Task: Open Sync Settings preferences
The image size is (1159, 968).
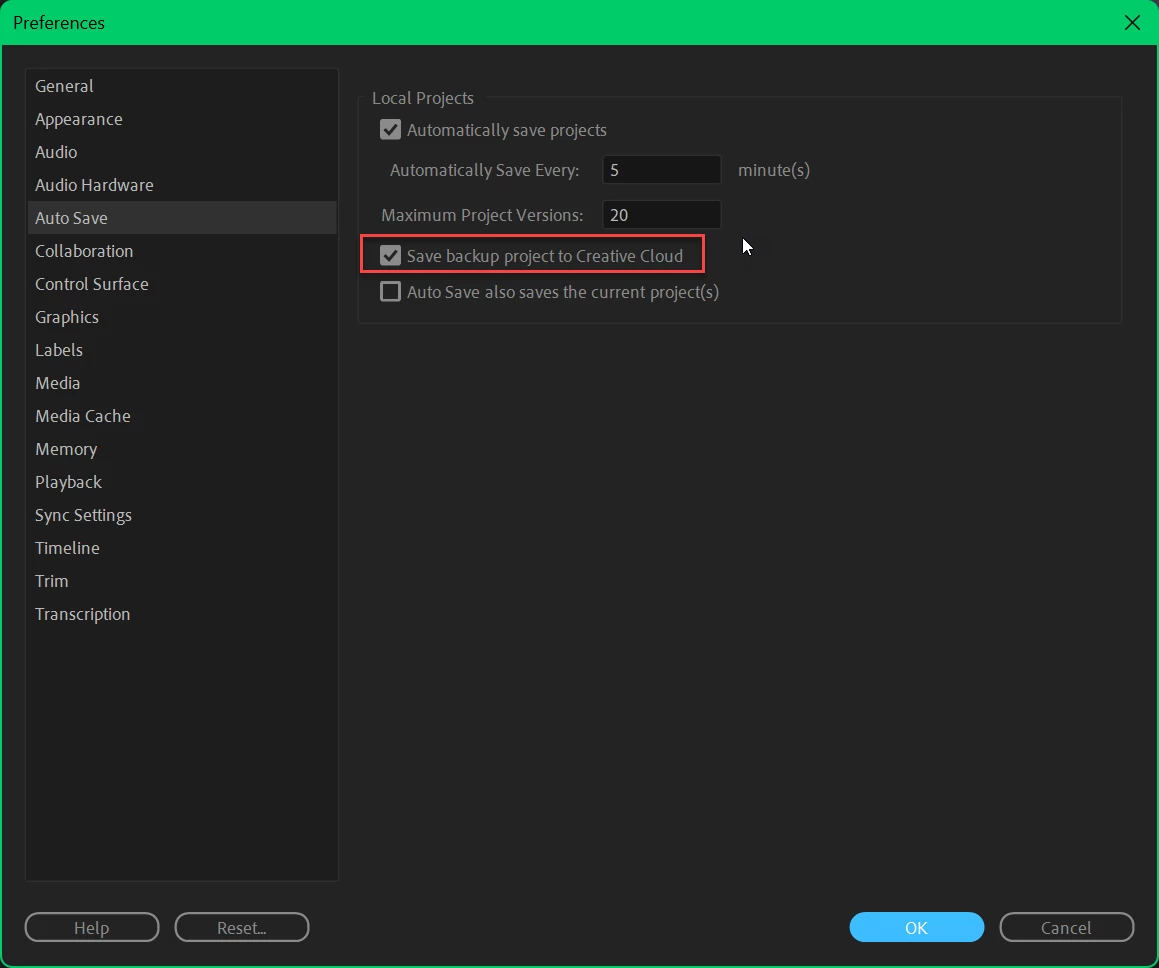Action: tap(182, 515)
